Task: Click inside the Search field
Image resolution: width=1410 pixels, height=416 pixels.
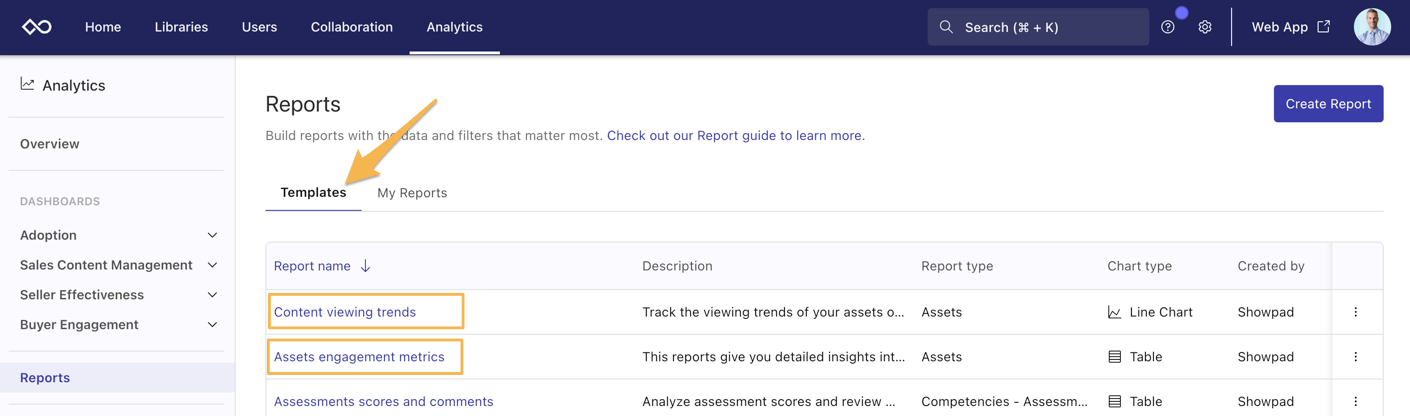Action: click(1038, 27)
